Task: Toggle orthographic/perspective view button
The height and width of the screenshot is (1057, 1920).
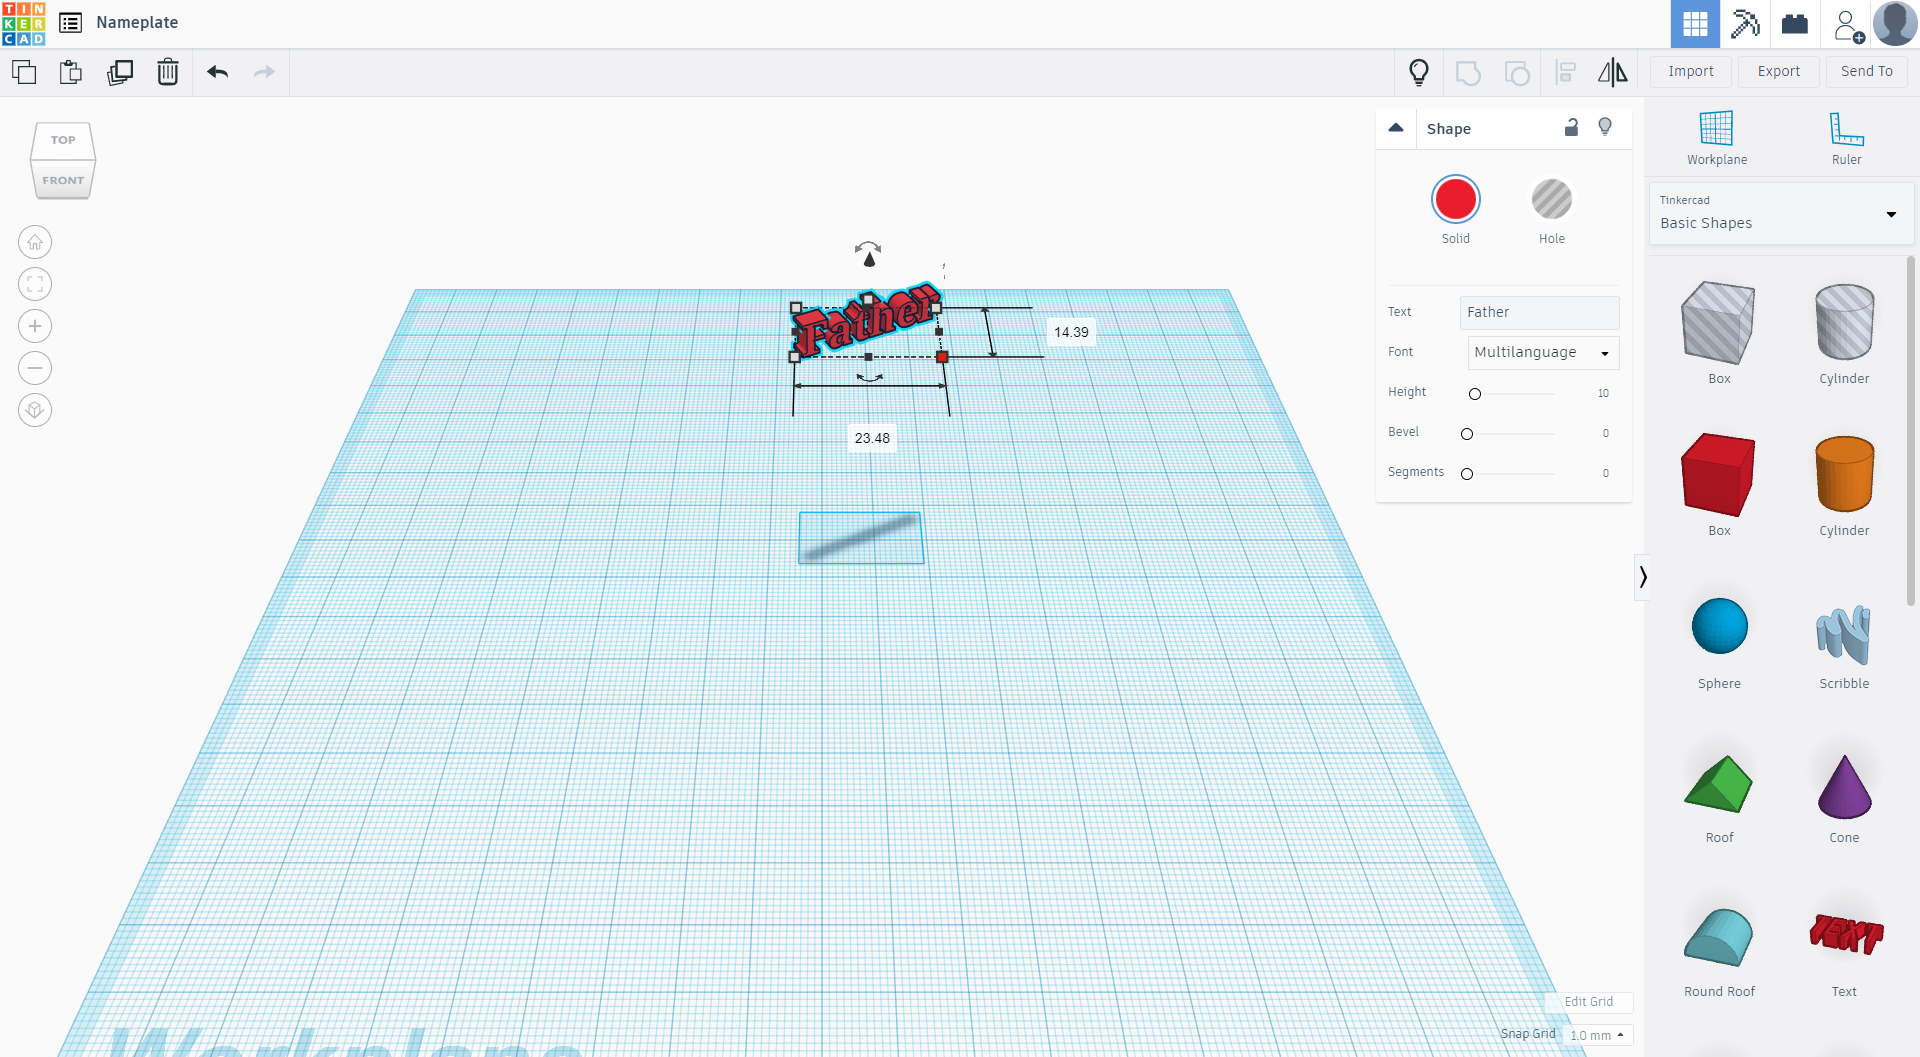Action: click(x=35, y=410)
